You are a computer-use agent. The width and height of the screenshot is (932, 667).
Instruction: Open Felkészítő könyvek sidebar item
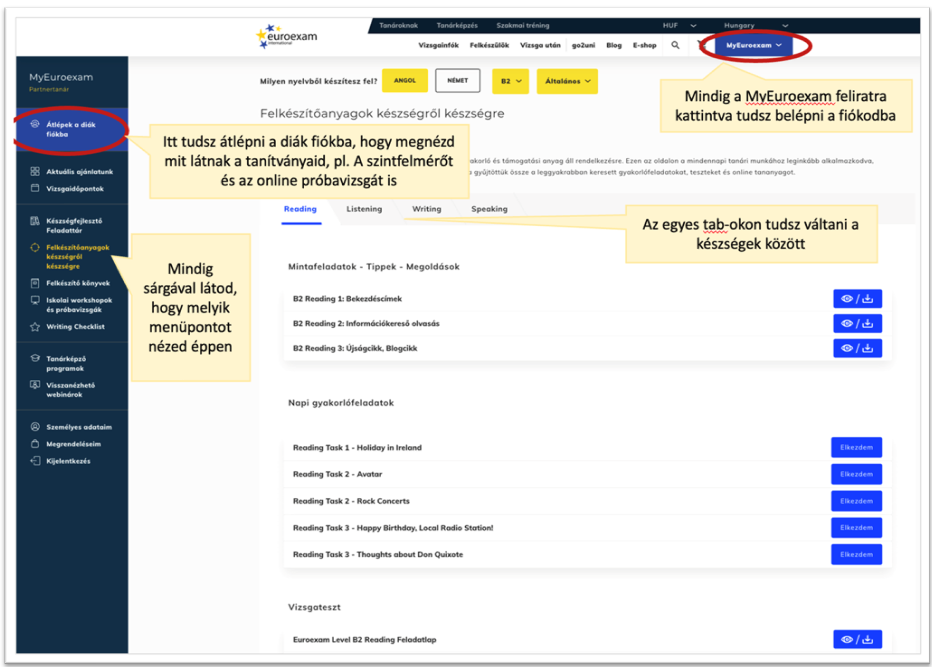[x=78, y=283]
